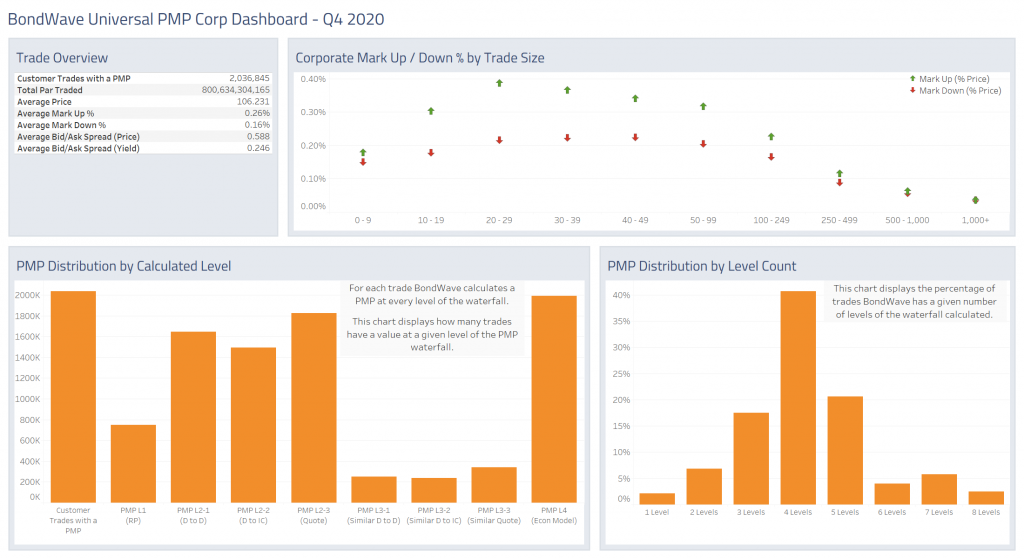The image size is (1024, 559).
Task: Select the PMP L3-3 (Similar Quote) bar
Action: [x=494, y=485]
